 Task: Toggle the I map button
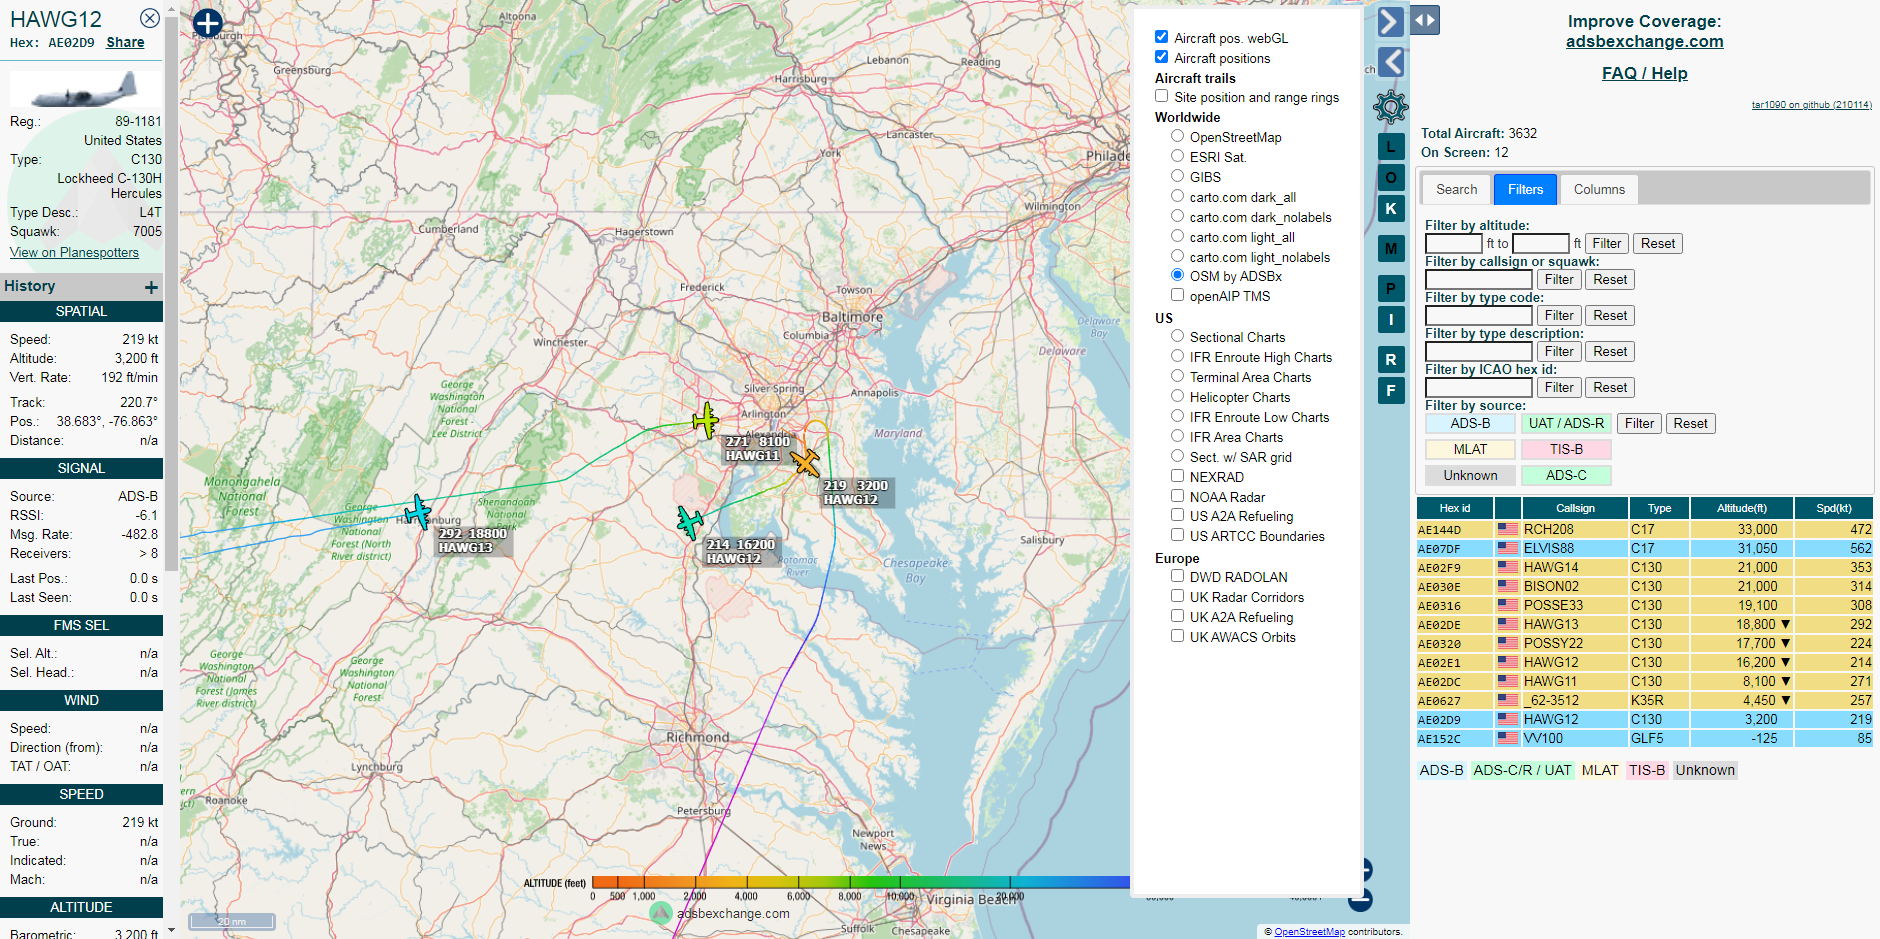click(1391, 320)
